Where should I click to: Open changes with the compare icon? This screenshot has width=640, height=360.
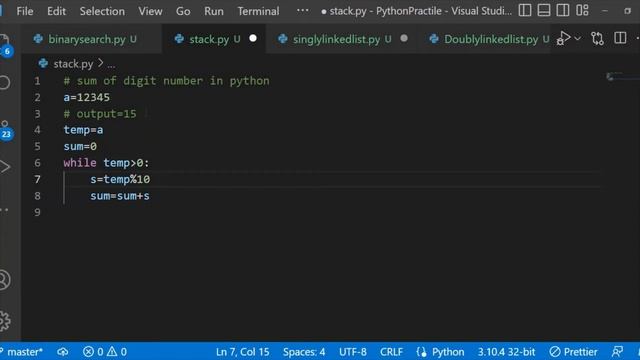pos(597,38)
